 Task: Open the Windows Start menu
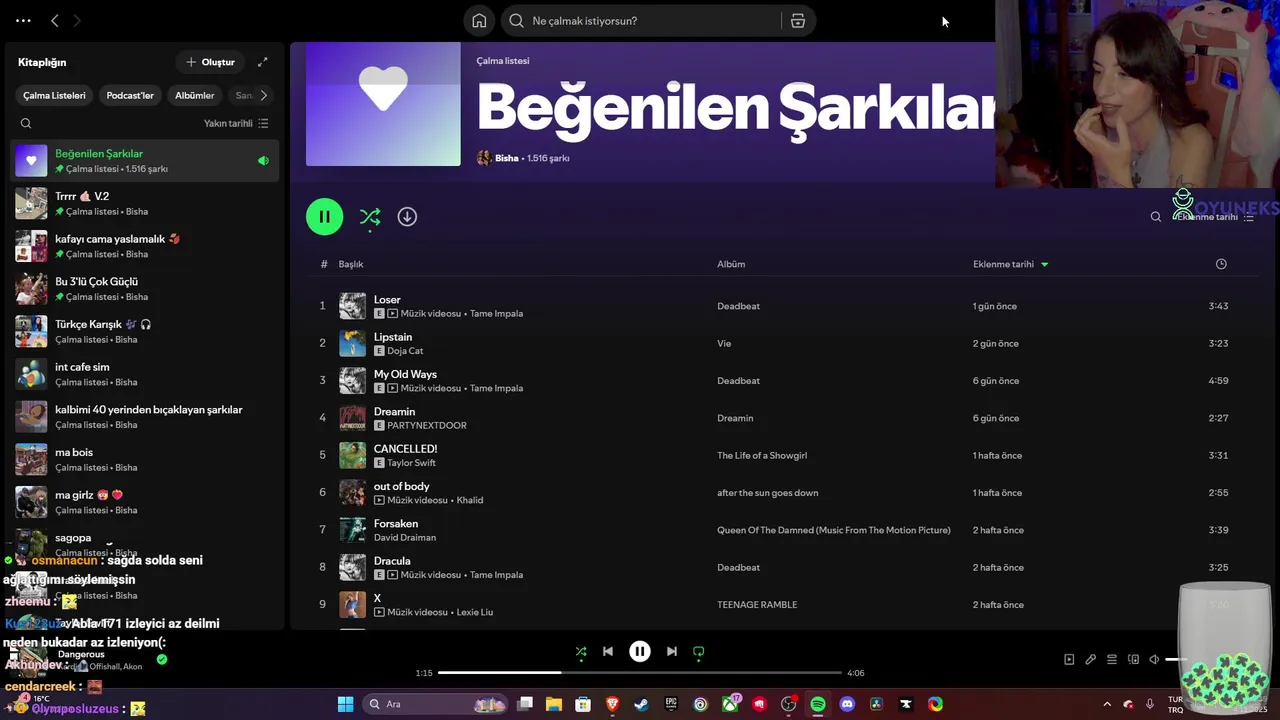pos(345,704)
